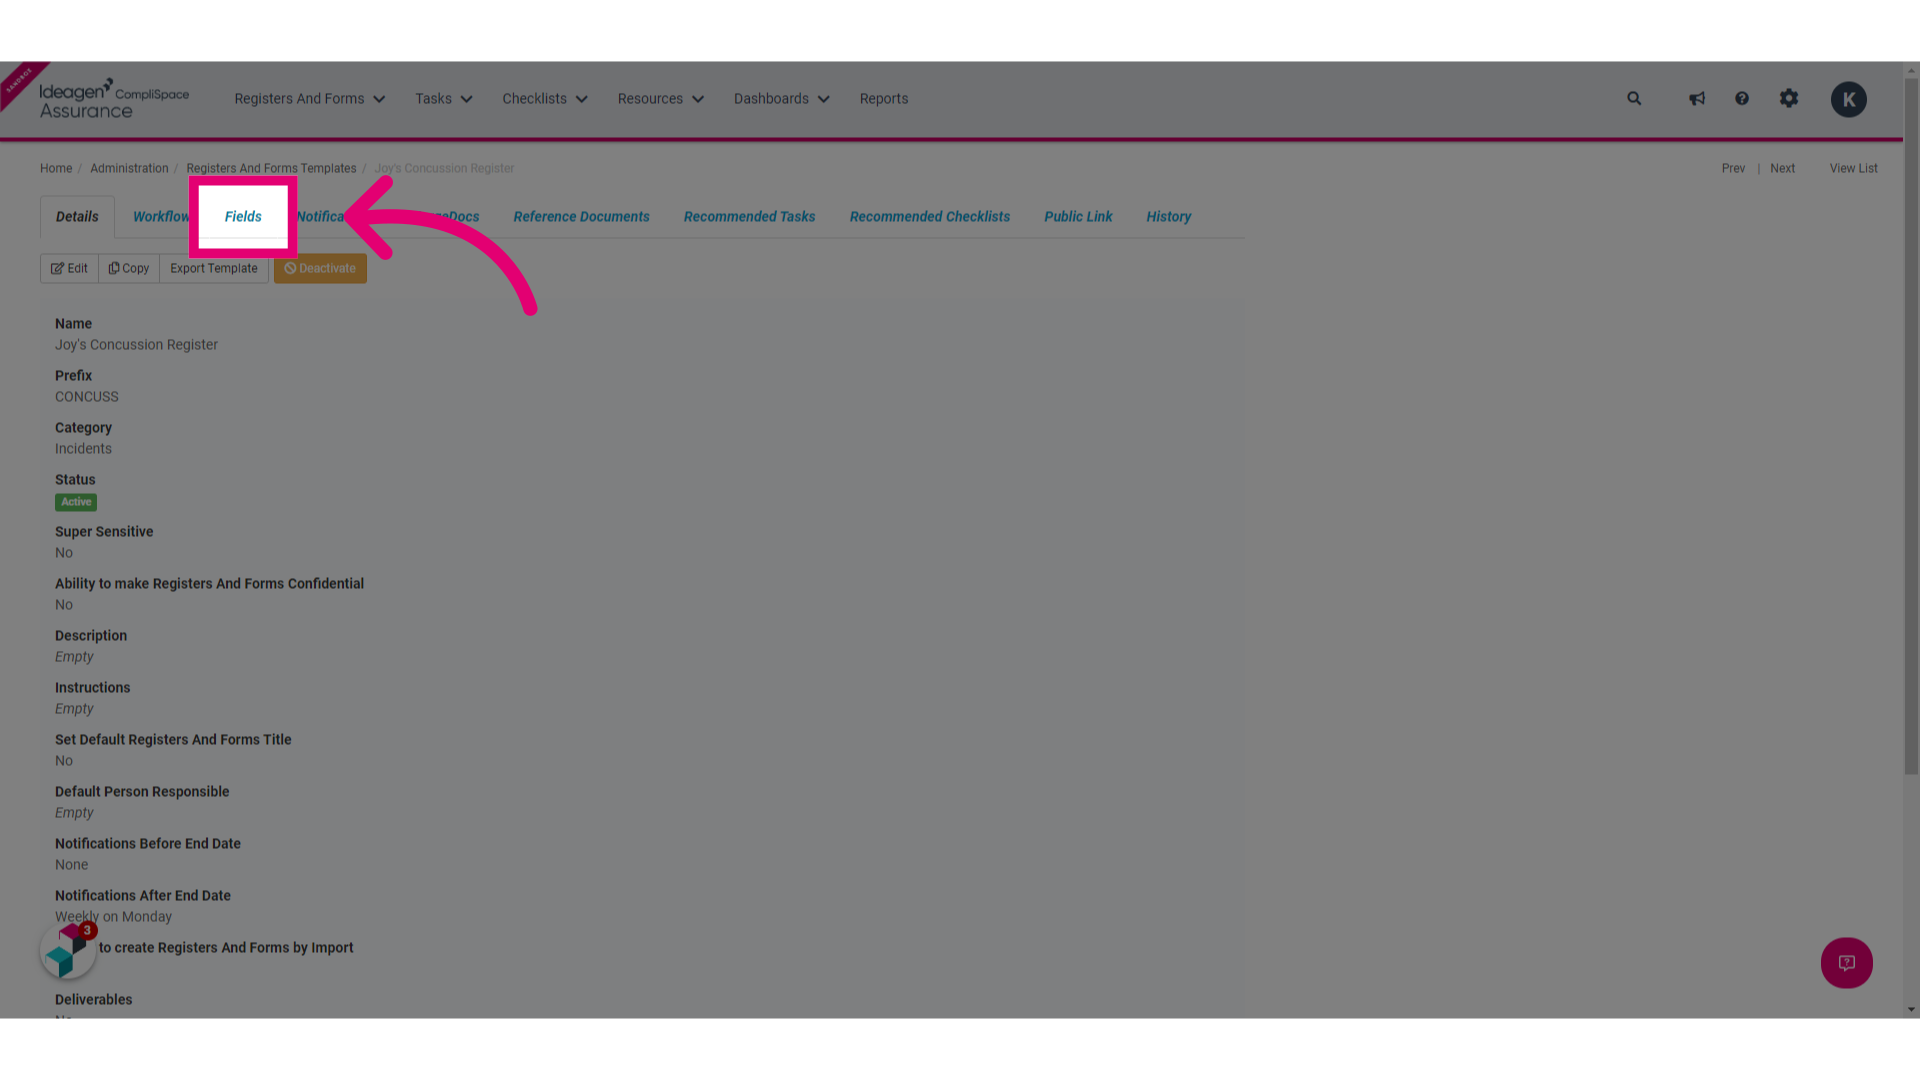This screenshot has height=1080, width=1920.
Task: Go to the Next record link
Action: 1782,168
